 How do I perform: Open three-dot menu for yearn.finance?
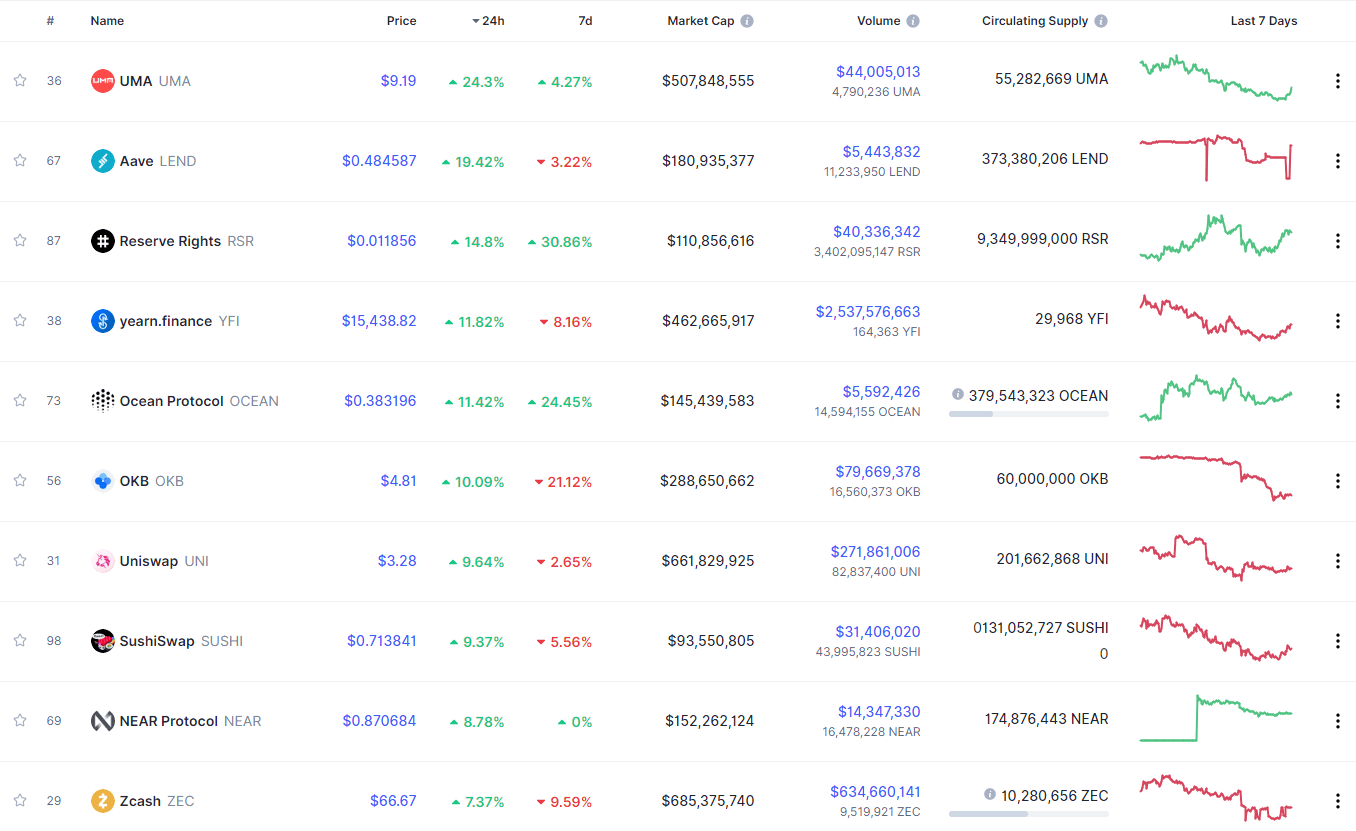point(1337,321)
